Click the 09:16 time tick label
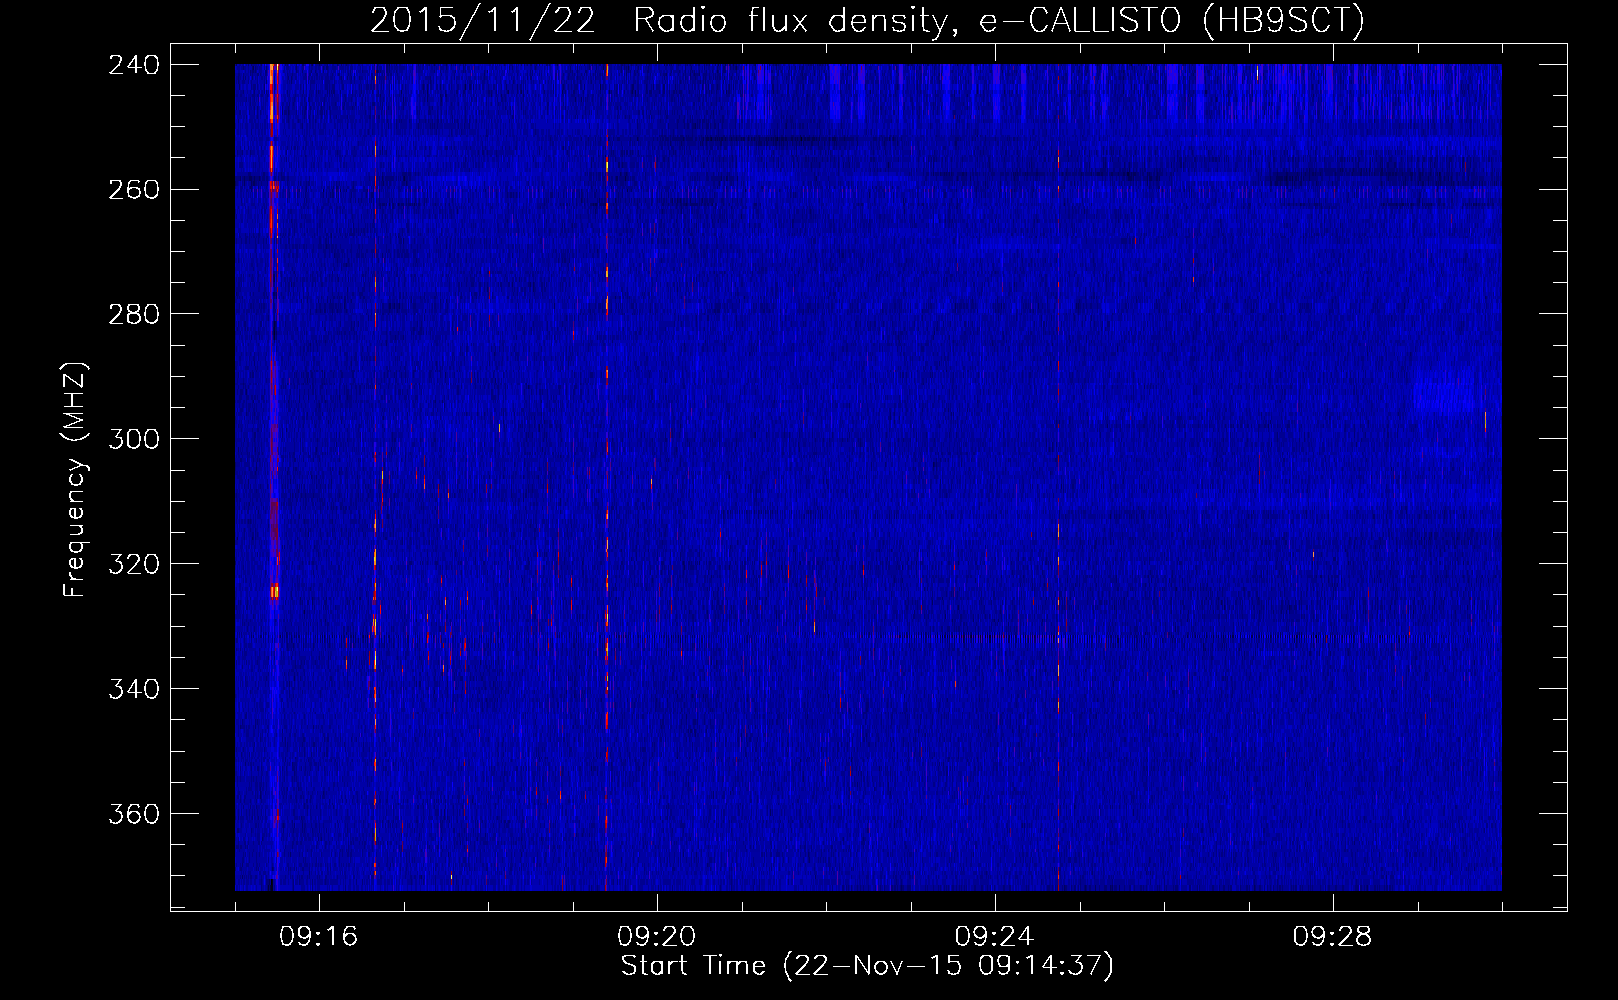Image resolution: width=1618 pixels, height=1000 pixels. click(x=318, y=937)
